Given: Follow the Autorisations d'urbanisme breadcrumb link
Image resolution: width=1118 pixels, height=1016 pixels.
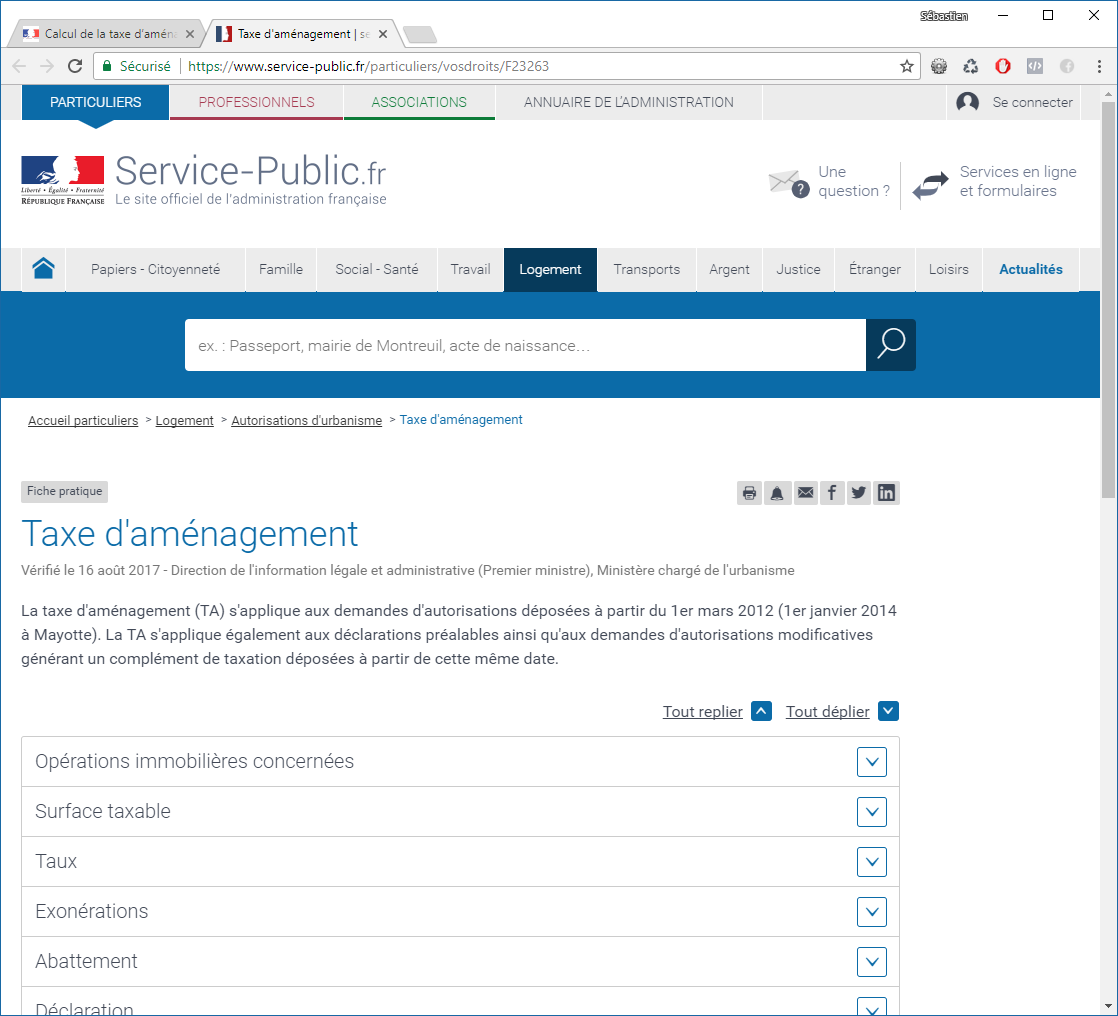Looking at the screenshot, I should (x=306, y=421).
